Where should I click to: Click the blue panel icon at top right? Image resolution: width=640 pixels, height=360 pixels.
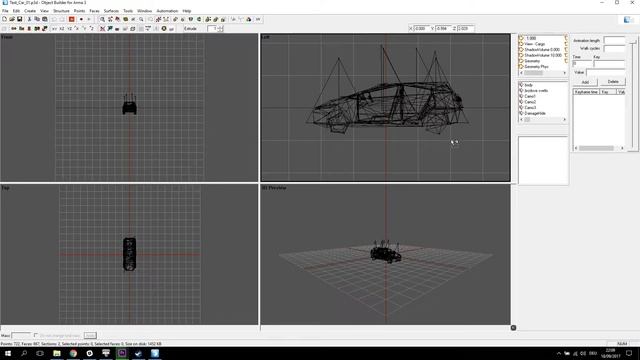coord(627,20)
